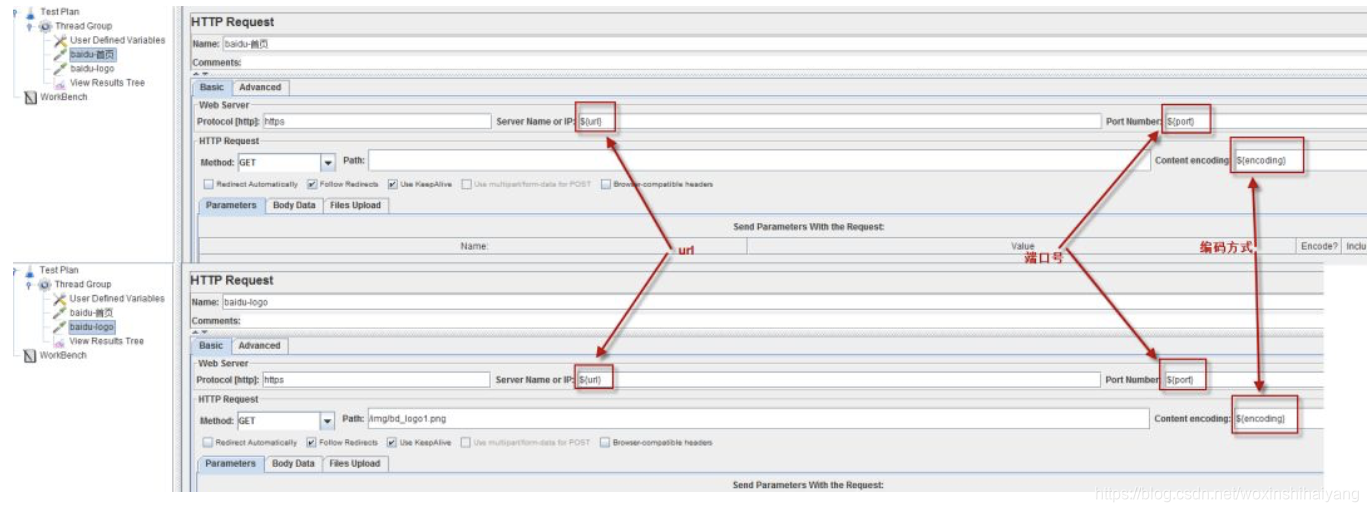Screen dimensions: 1368x512
Task: Click Server Name or IP field in baidu-logo request
Action: click(x=839, y=380)
